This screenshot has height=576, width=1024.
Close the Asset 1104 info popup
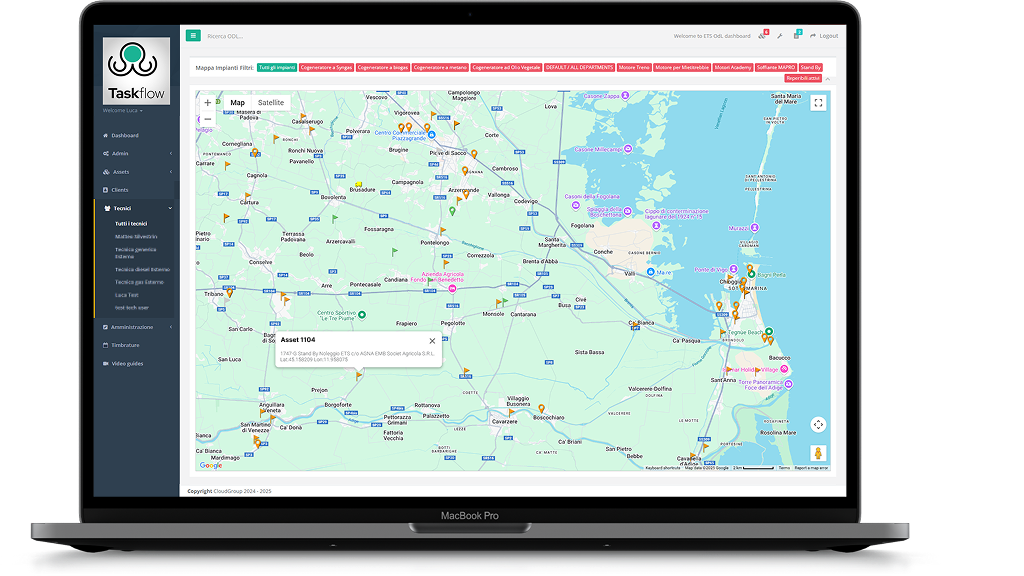pyautogui.click(x=432, y=341)
